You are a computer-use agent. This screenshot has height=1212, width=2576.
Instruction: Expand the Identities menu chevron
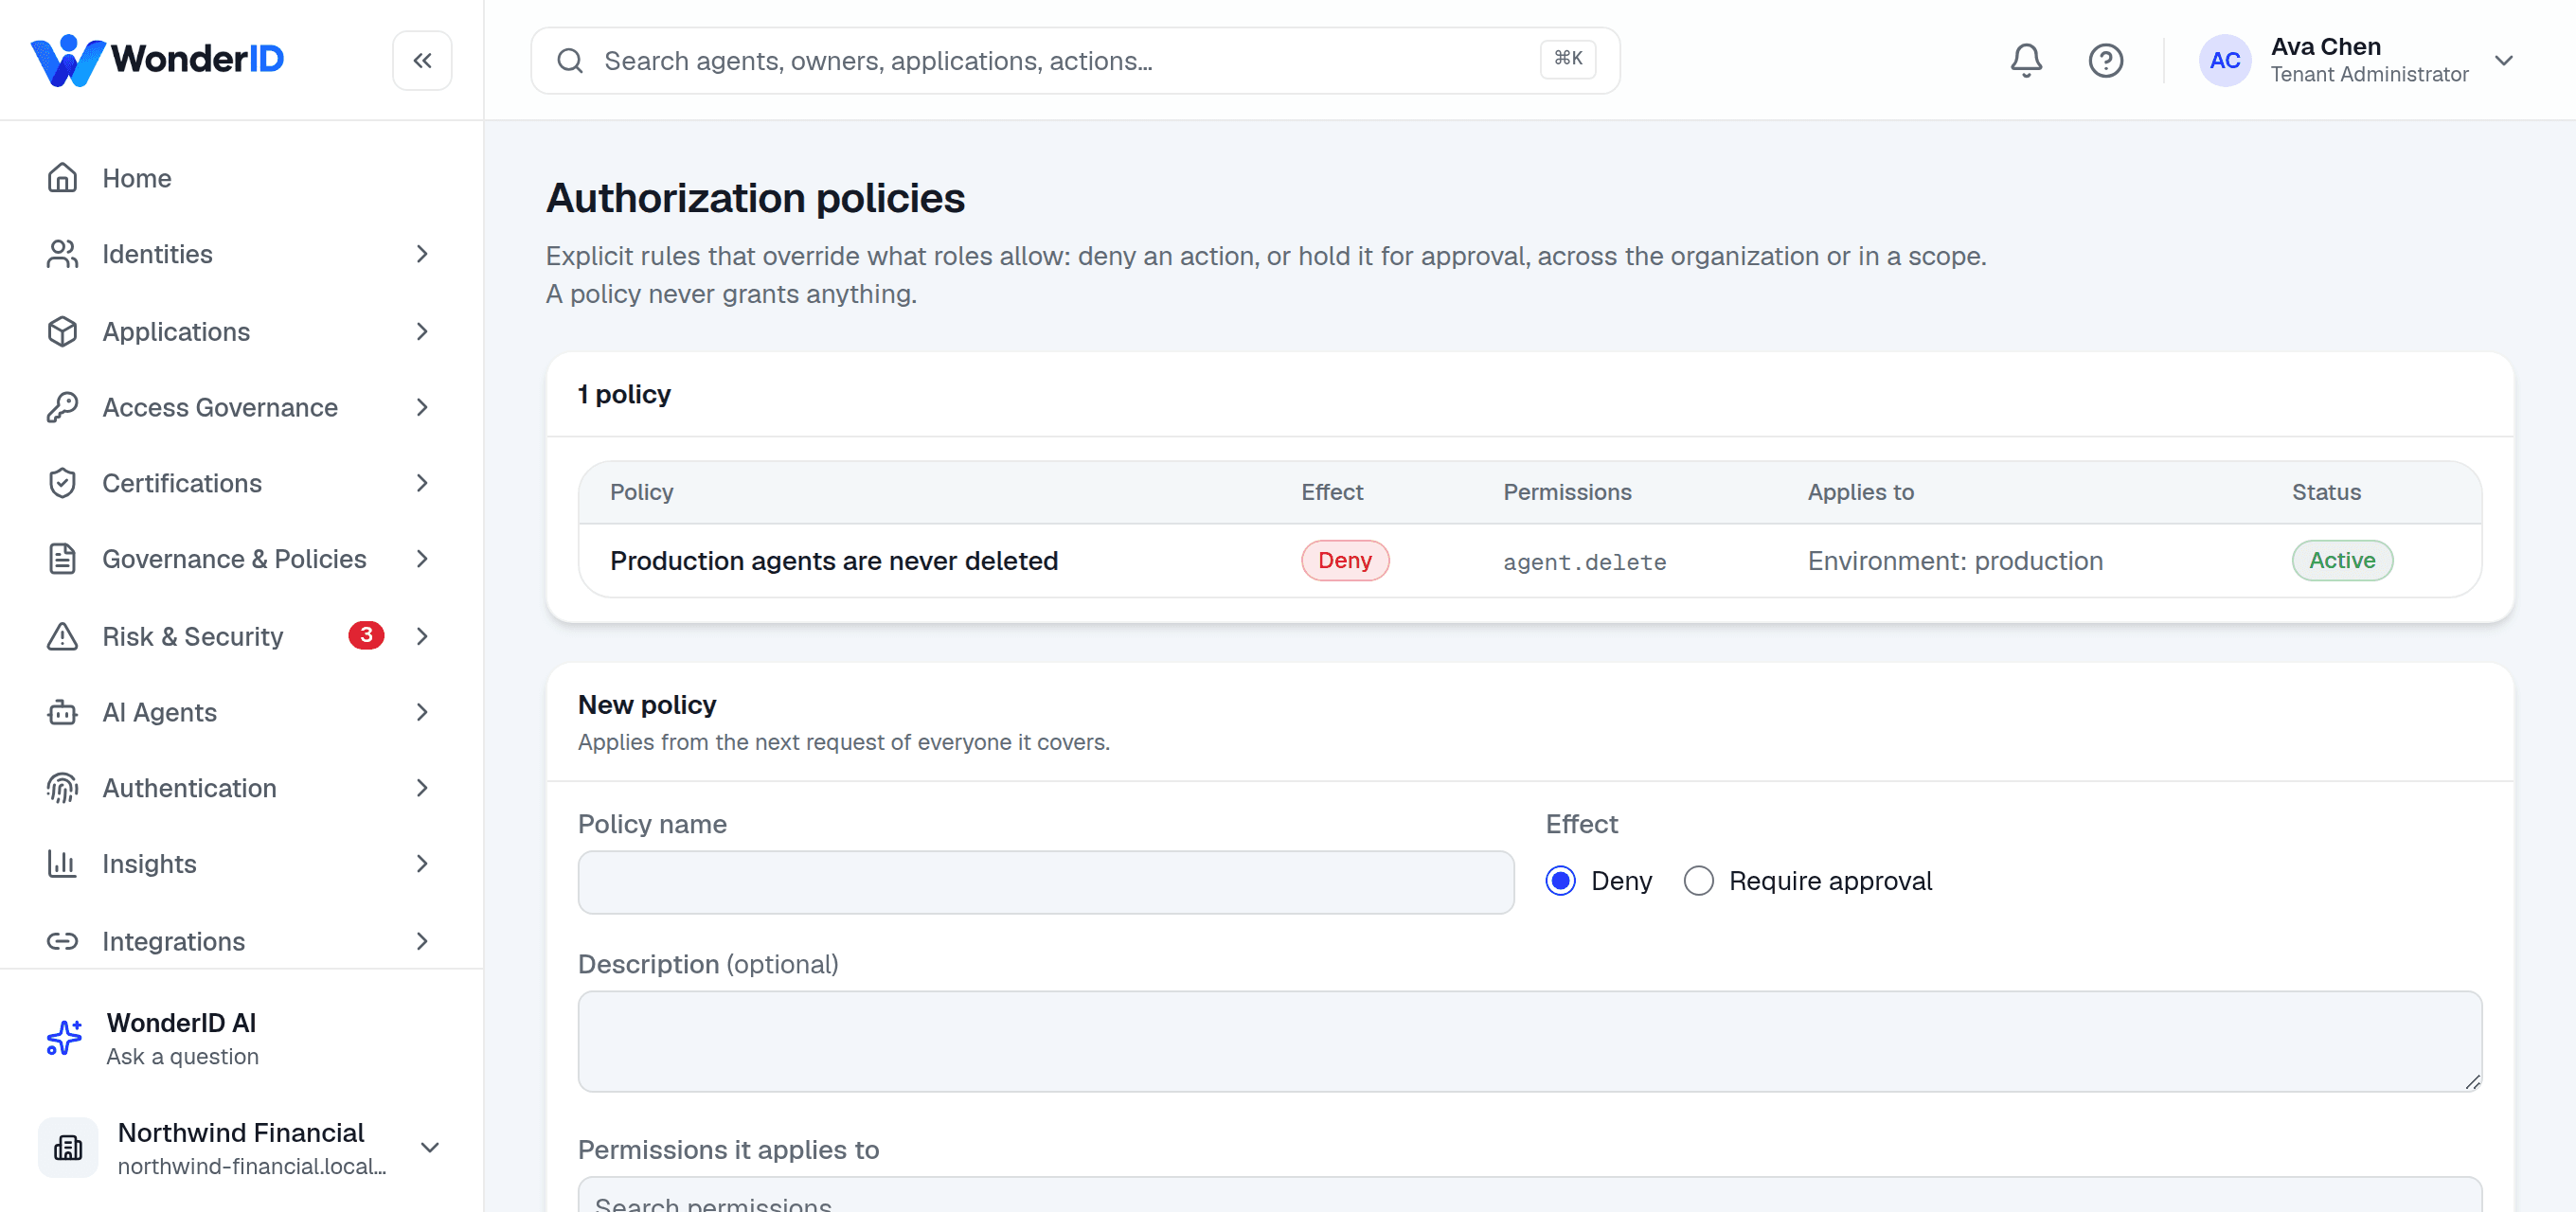point(422,254)
